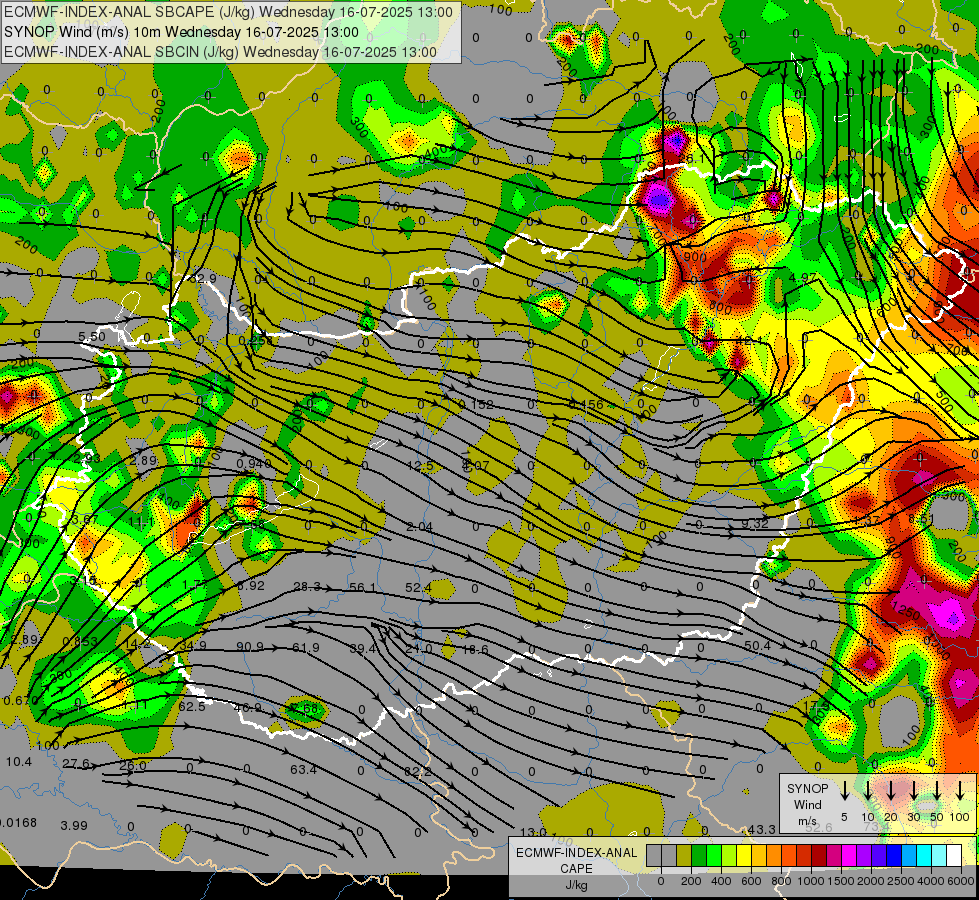Click the 'CAPE' label in bottom legend
979x900 pixels.
pos(576,869)
